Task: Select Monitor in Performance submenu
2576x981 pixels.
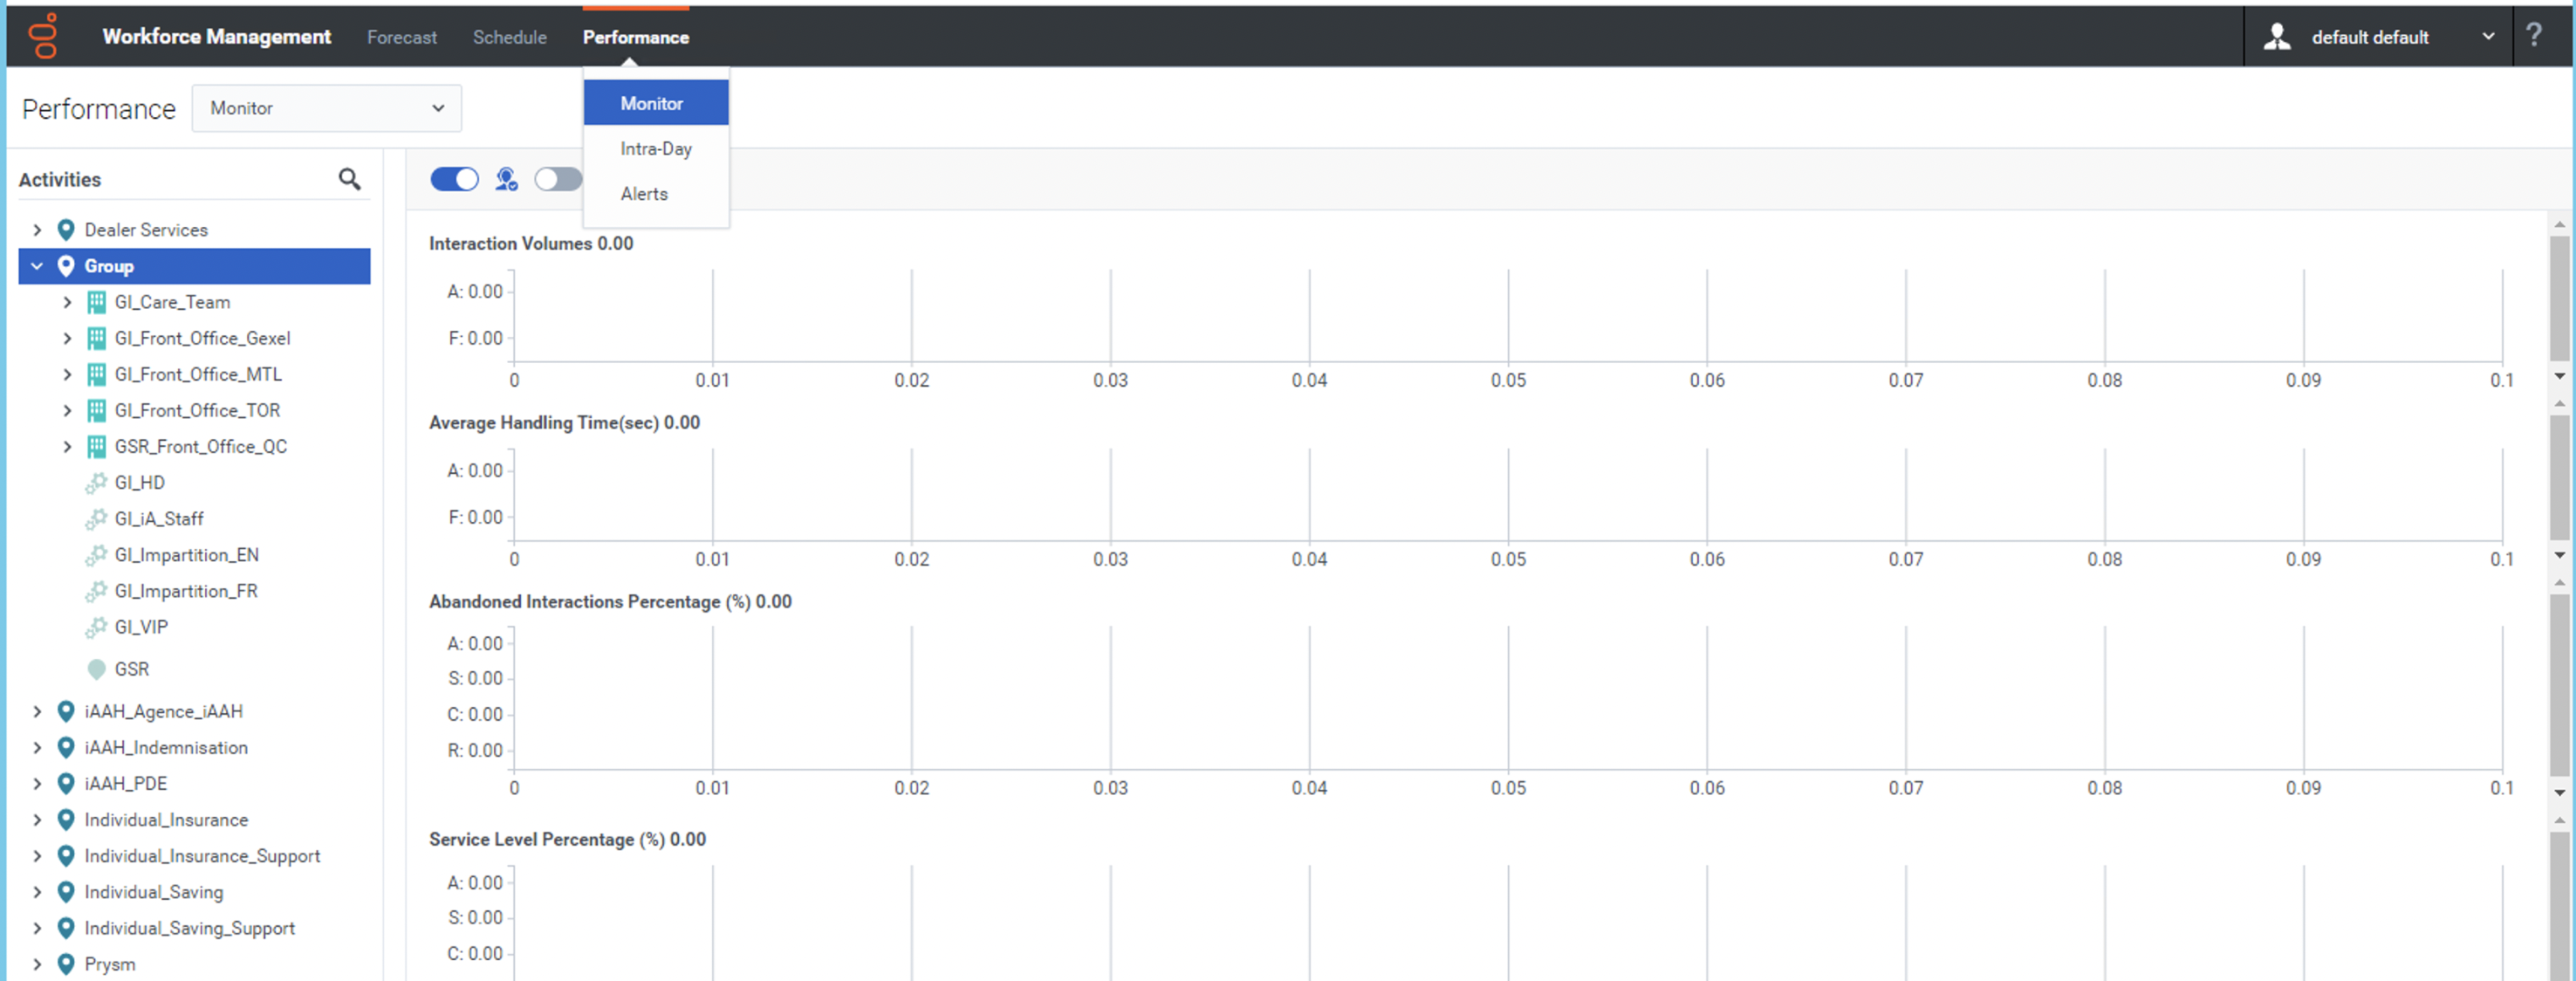Action: [656, 103]
